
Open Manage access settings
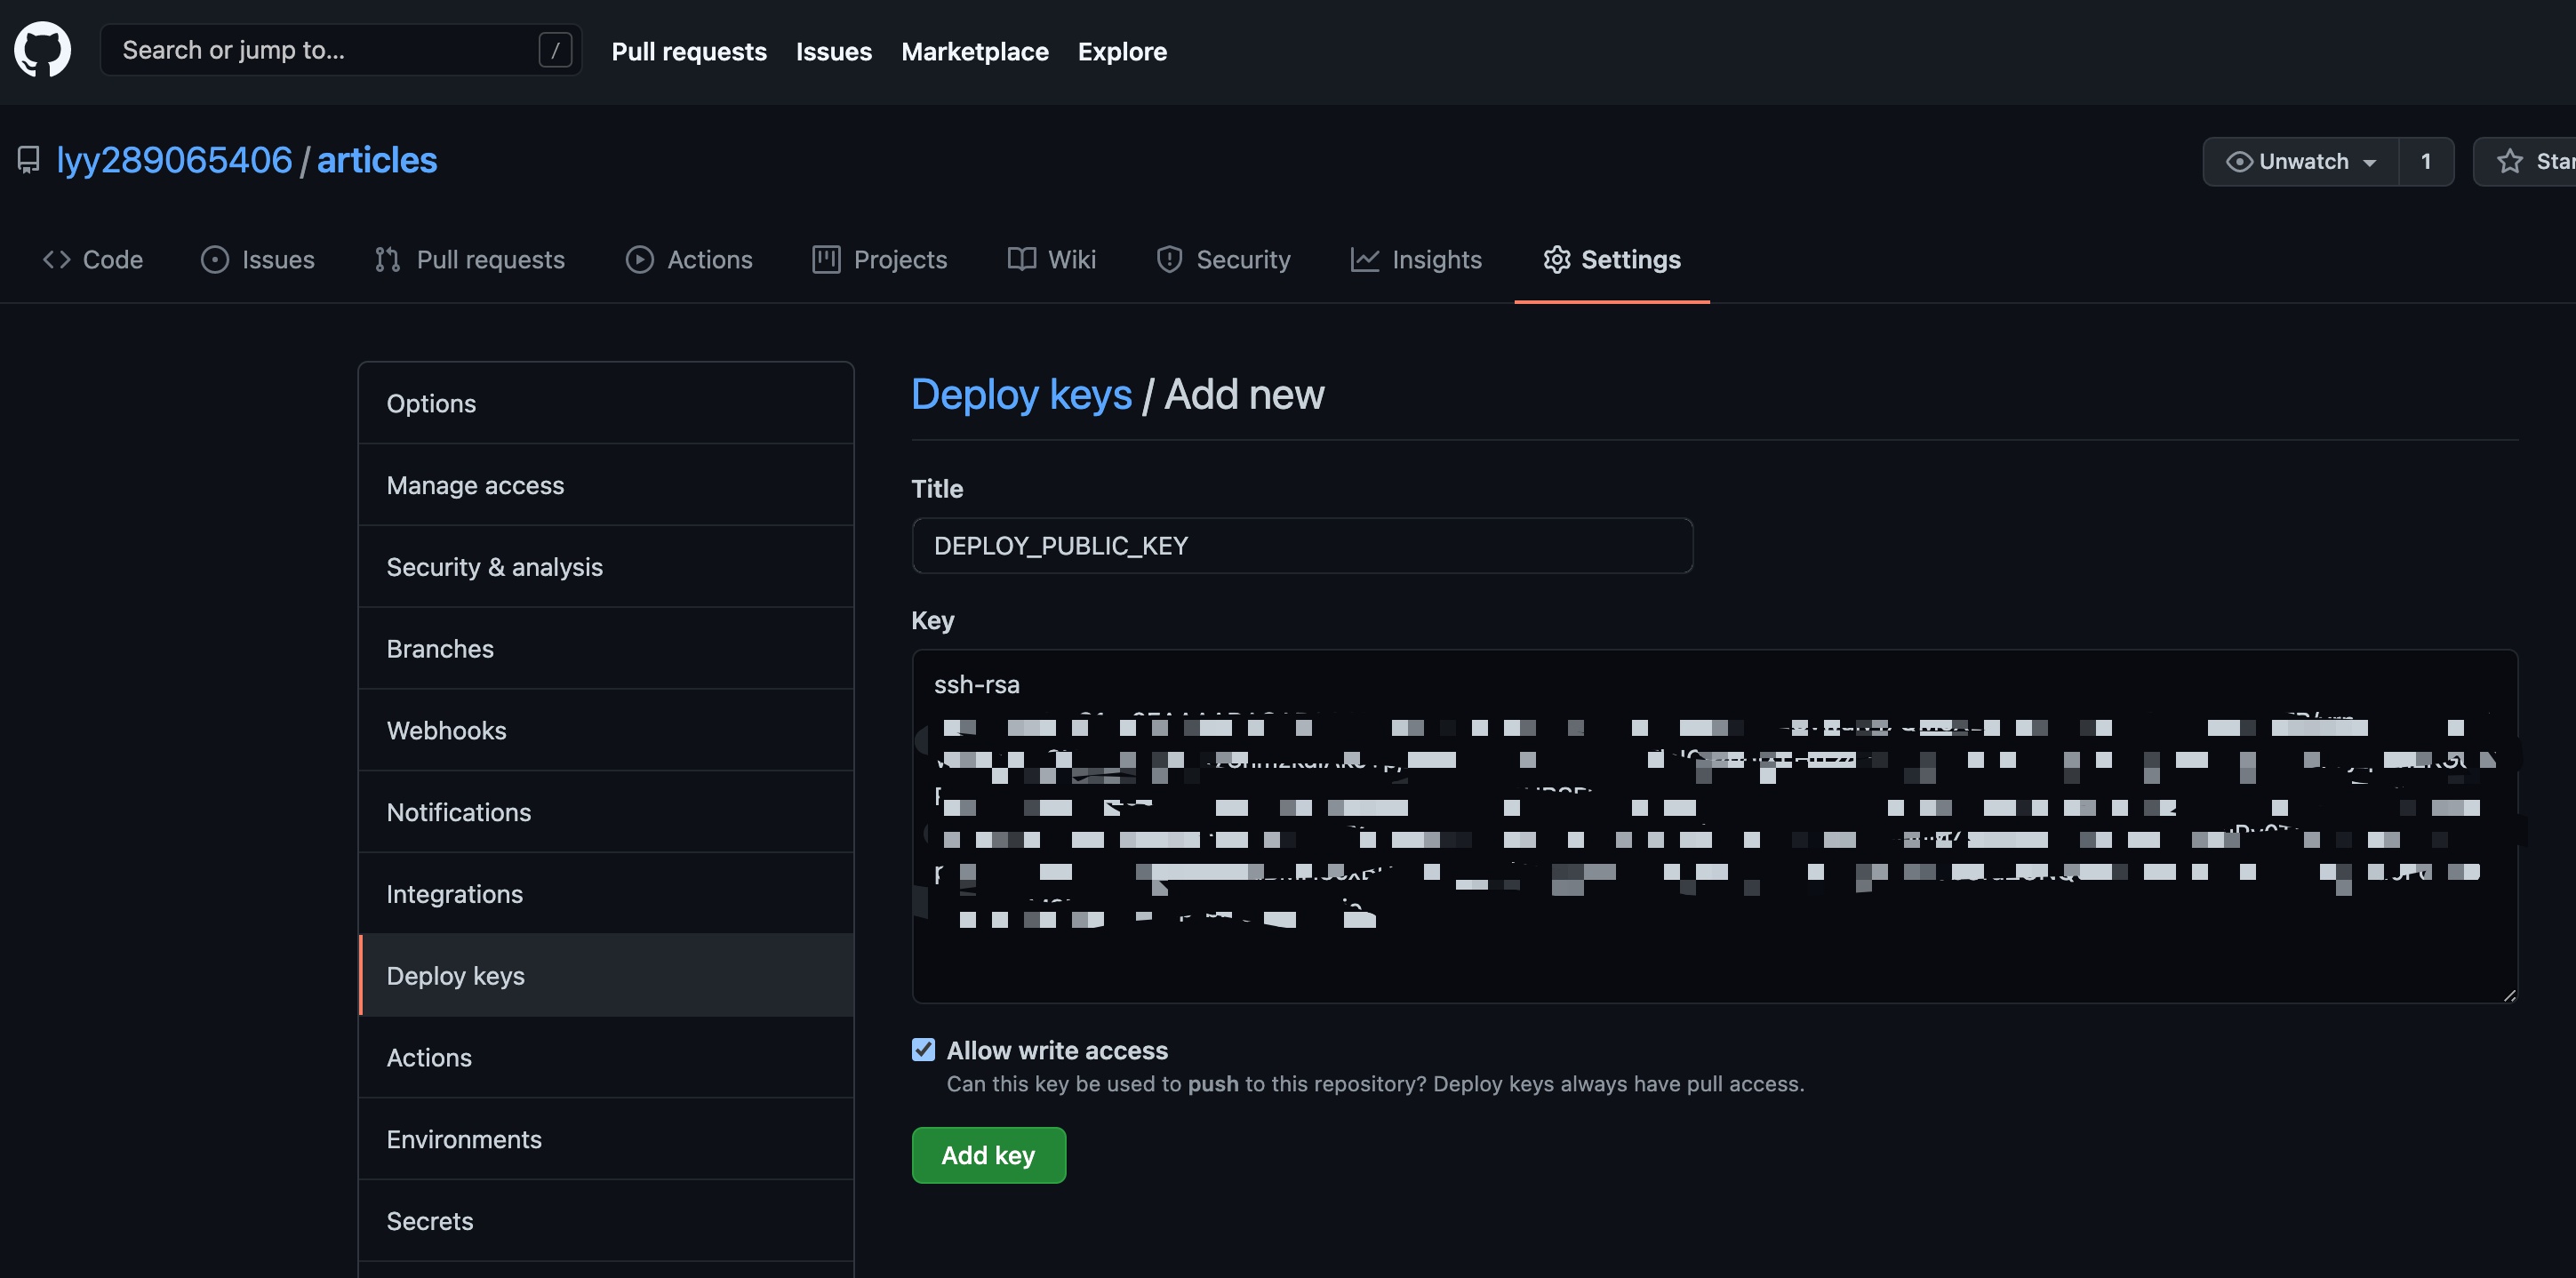click(606, 485)
